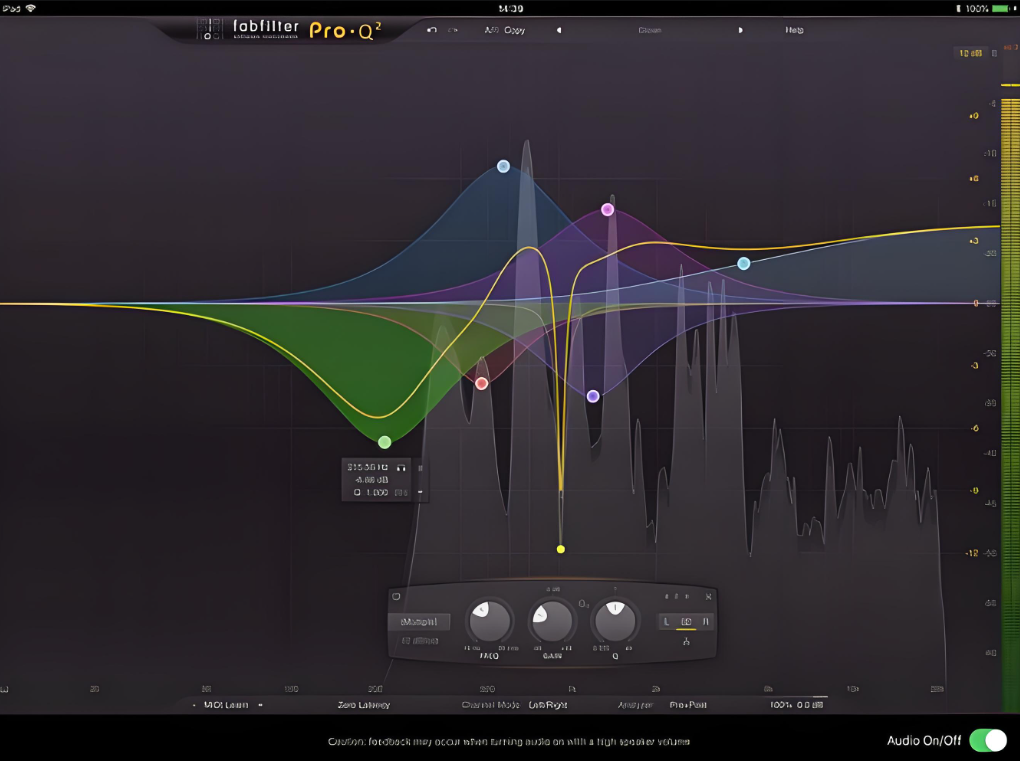Screen dimensions: 1020x761
Task: Turn off the Audio On/Off switch
Action: click(x=987, y=740)
